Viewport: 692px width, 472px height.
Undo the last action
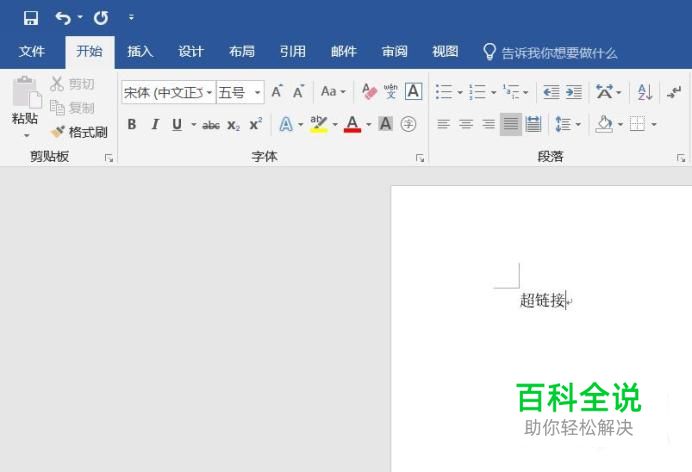[63, 18]
